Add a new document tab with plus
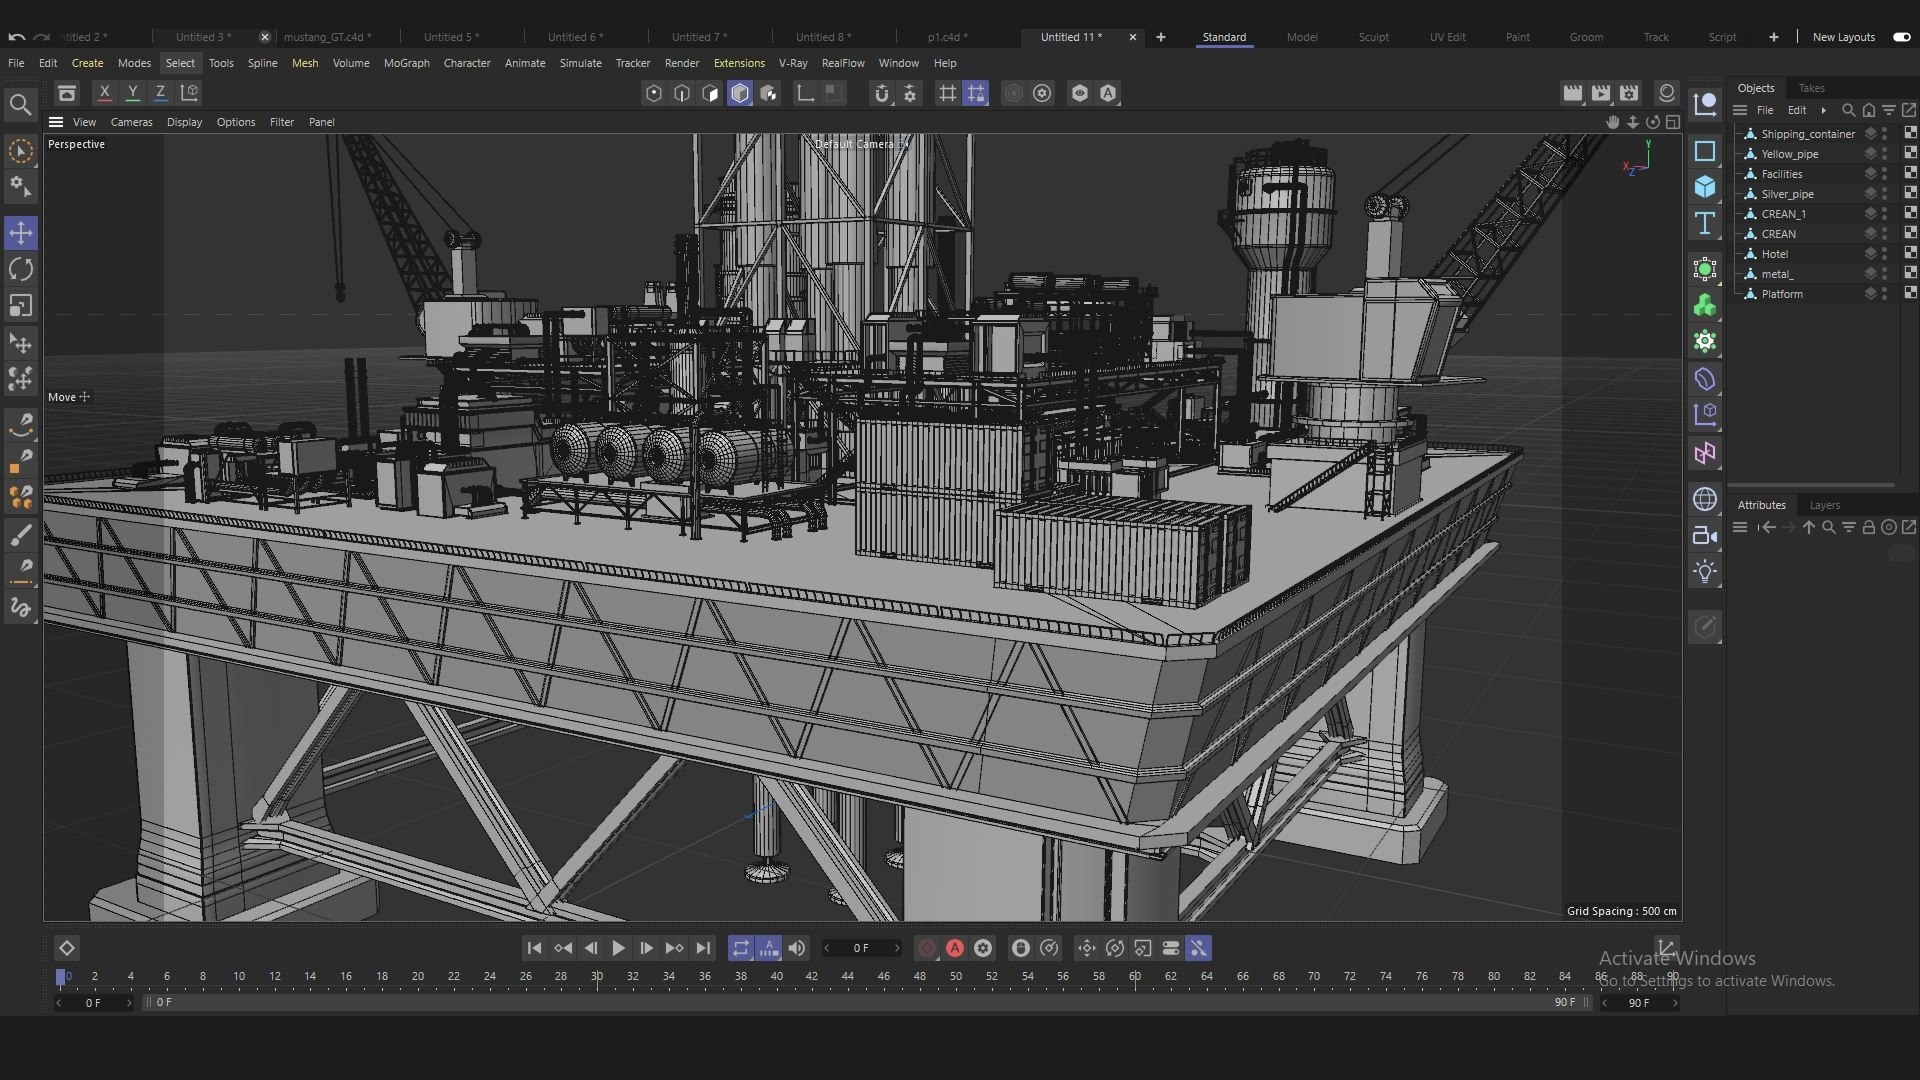 (1160, 37)
